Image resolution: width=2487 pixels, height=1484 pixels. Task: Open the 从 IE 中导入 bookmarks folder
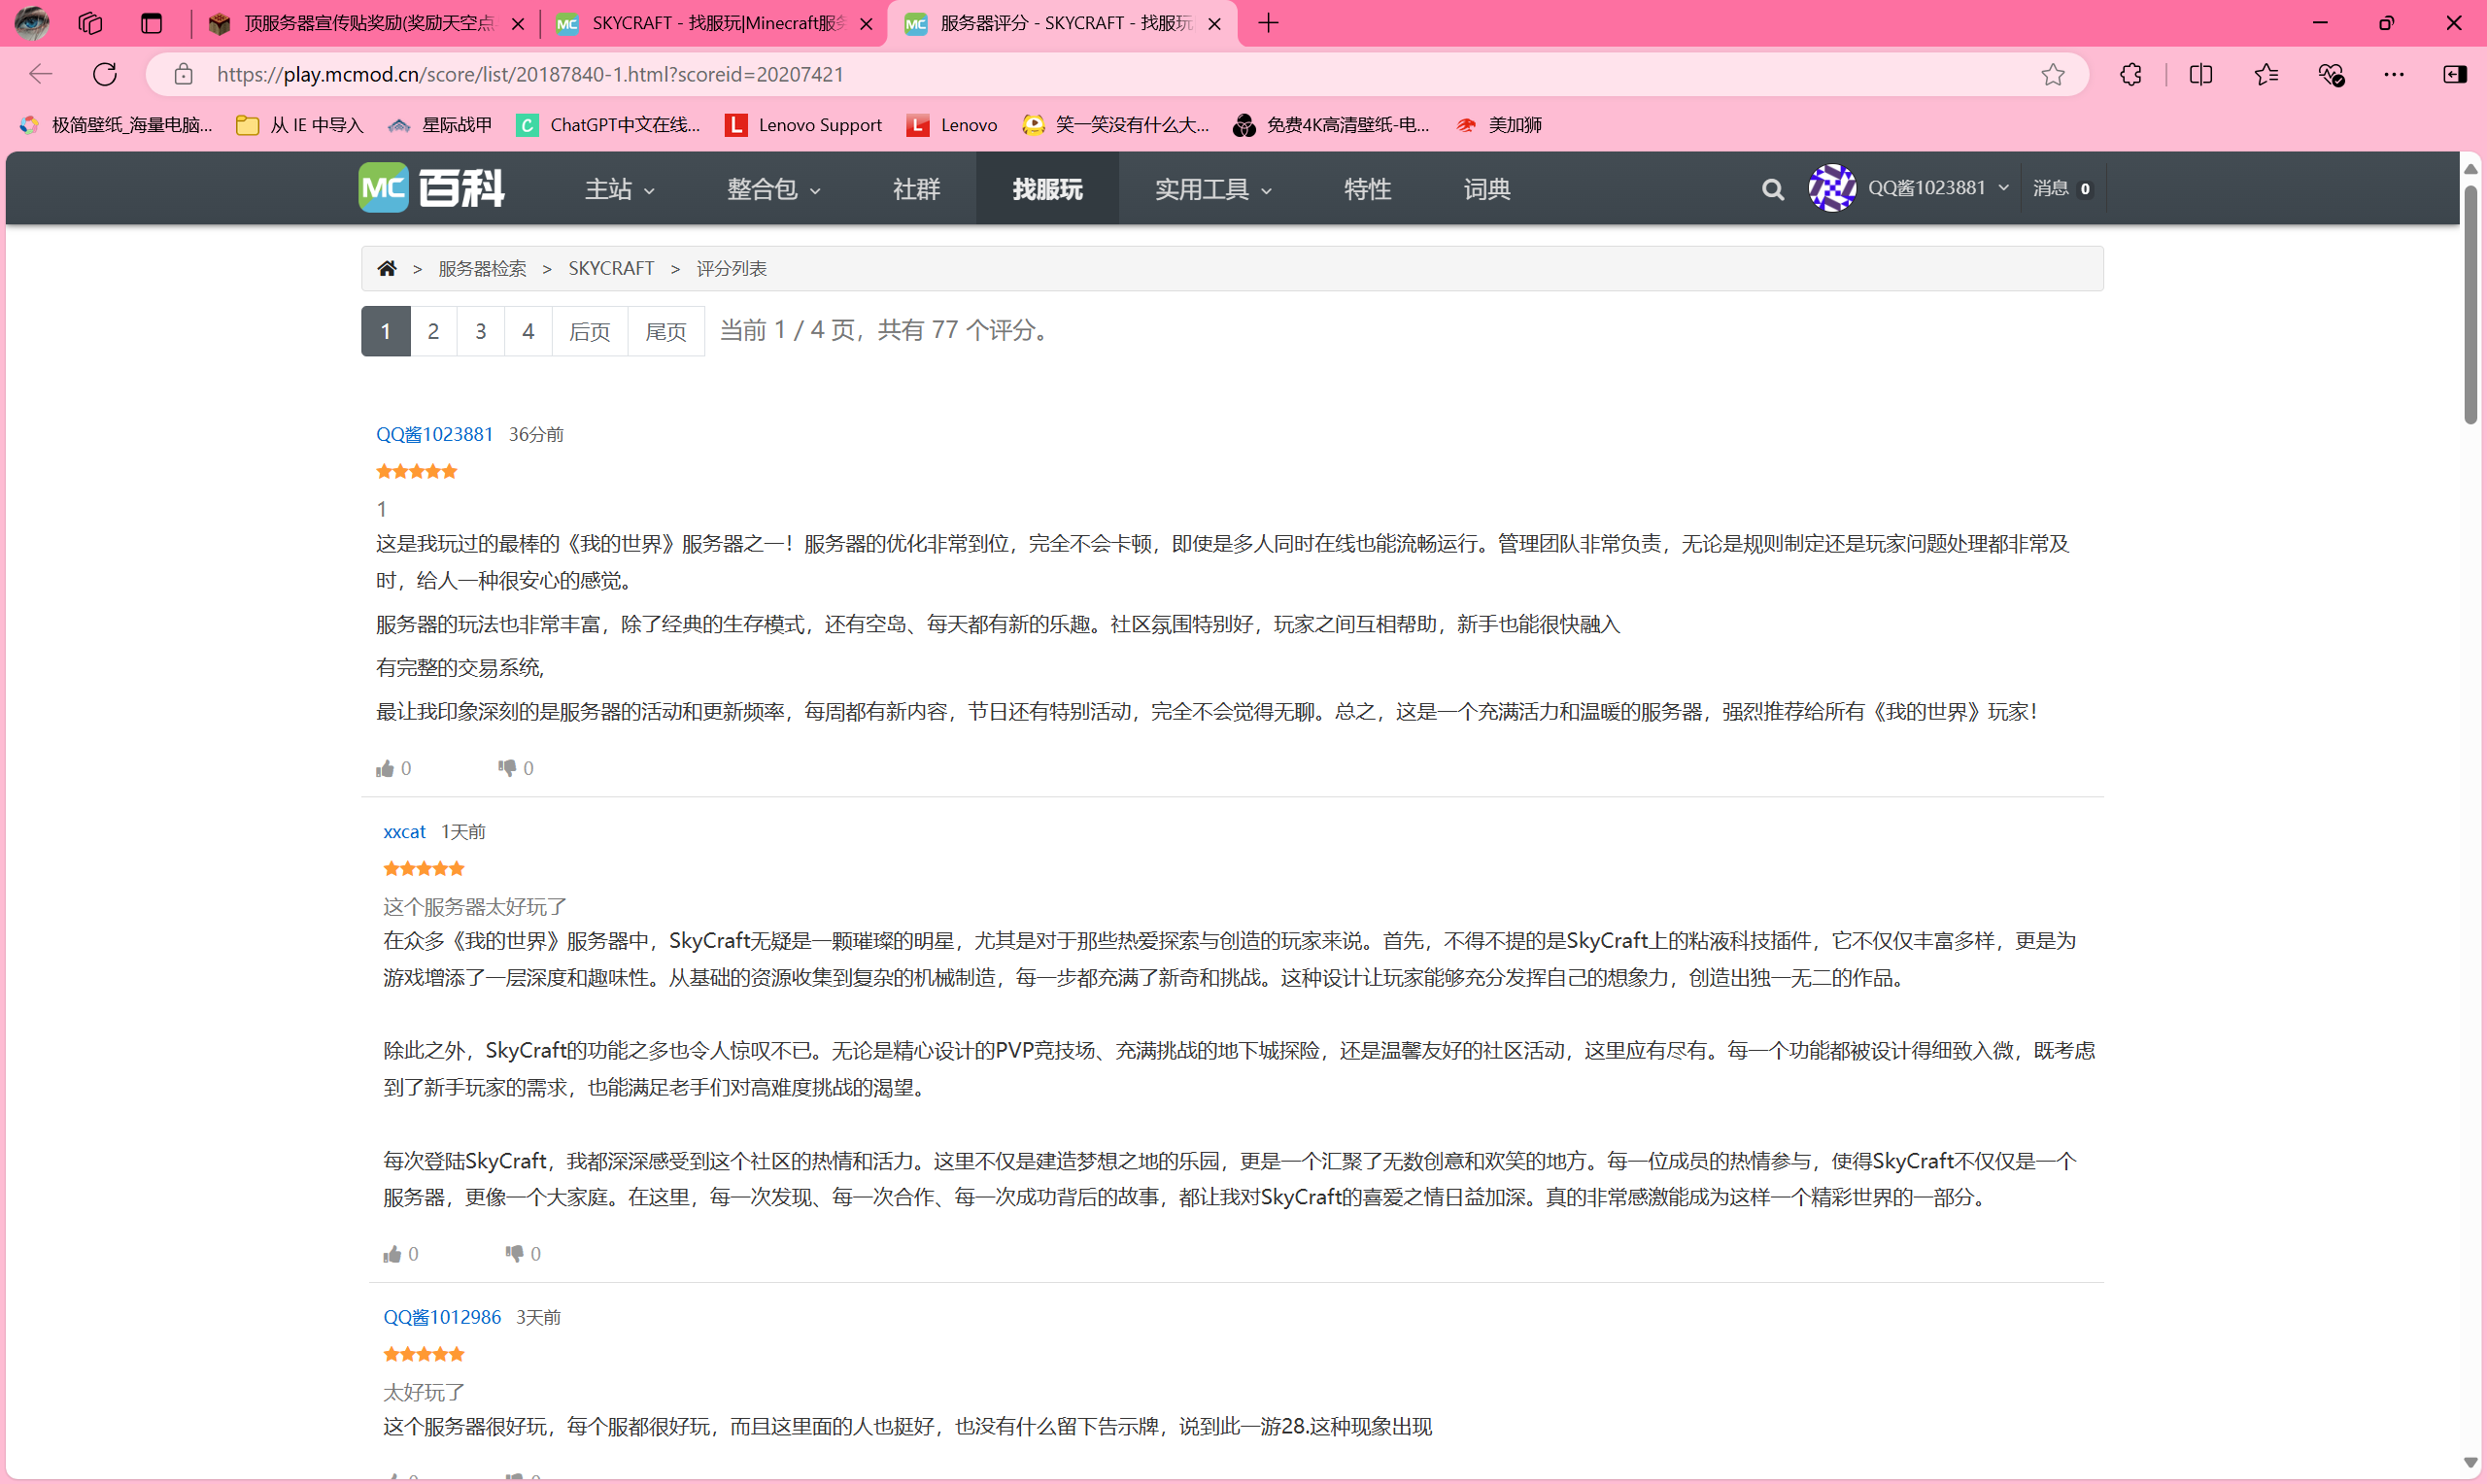pyautogui.click(x=300, y=125)
